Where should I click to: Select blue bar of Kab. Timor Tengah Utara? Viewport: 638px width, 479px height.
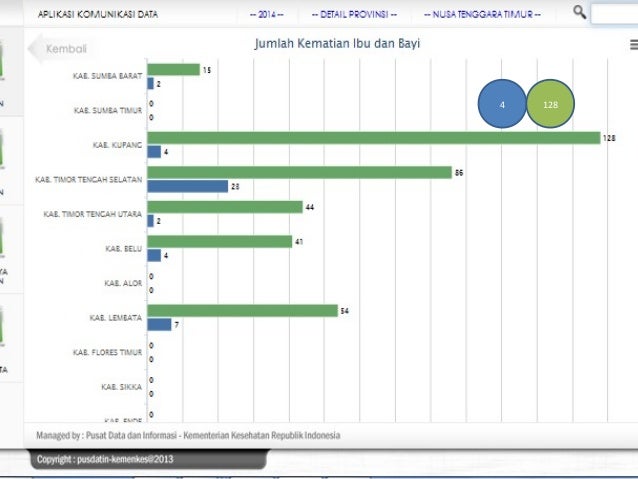[x=150, y=221]
